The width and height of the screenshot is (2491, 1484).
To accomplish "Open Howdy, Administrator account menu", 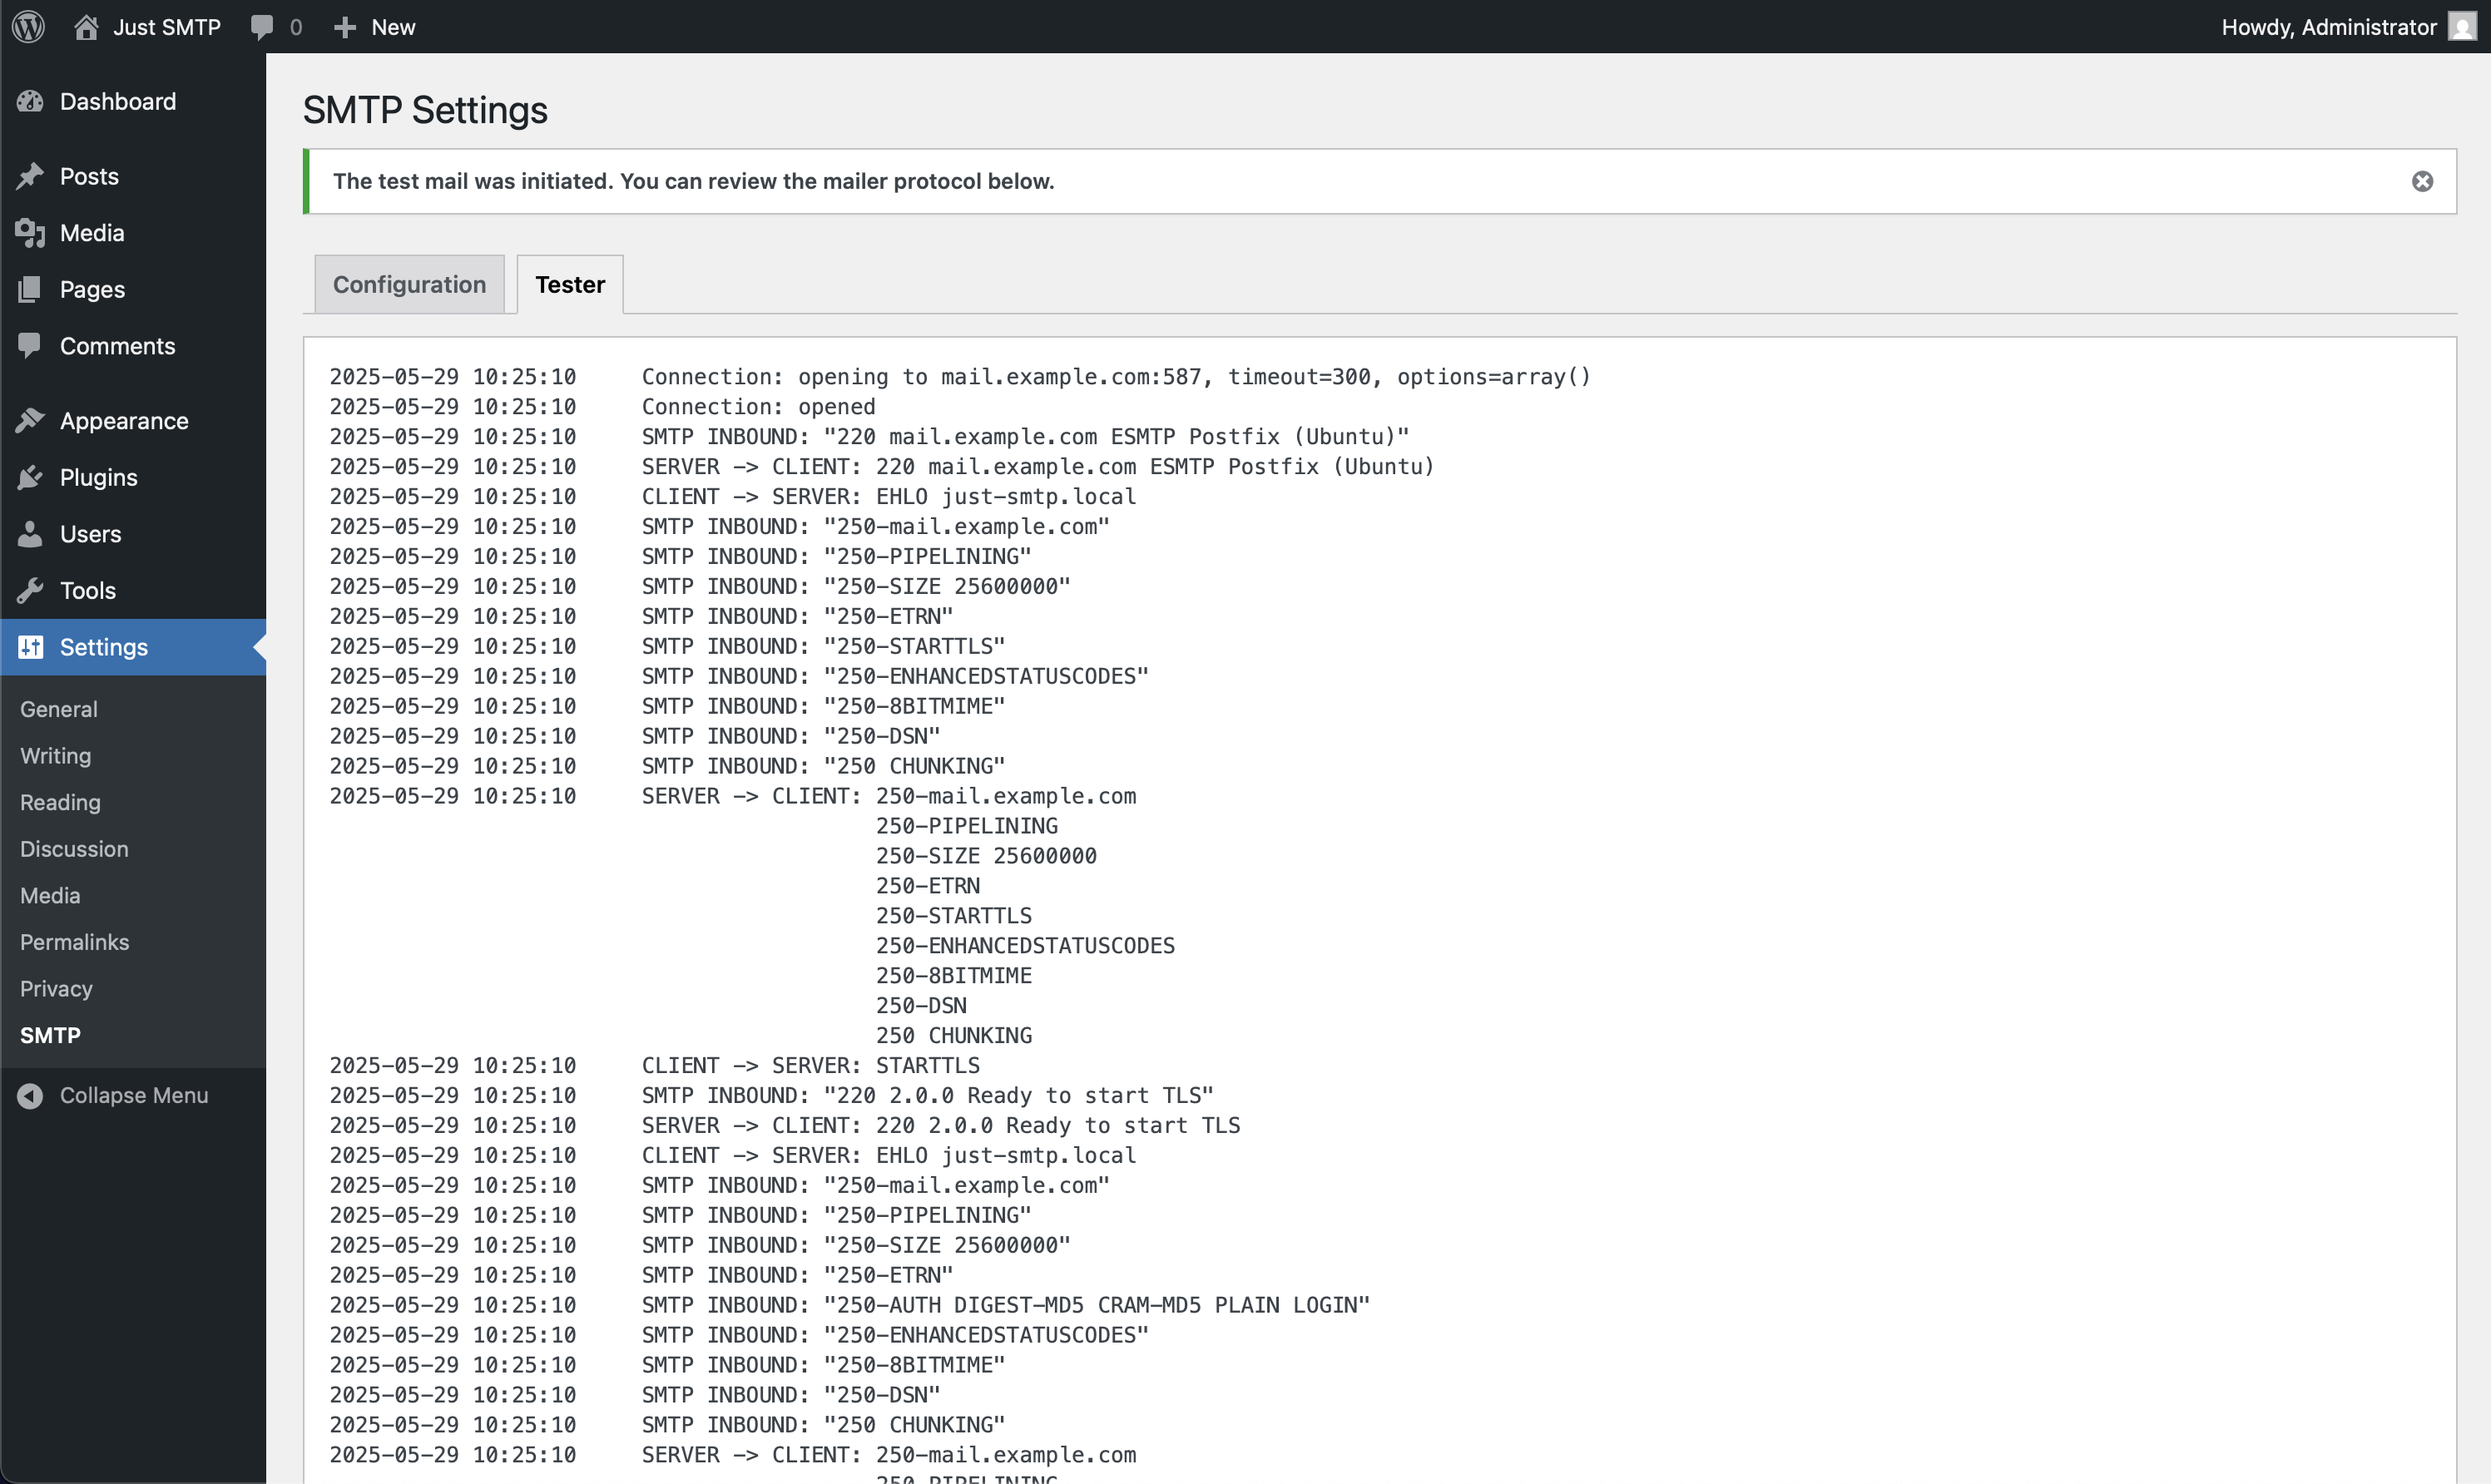I will [x=2328, y=27].
